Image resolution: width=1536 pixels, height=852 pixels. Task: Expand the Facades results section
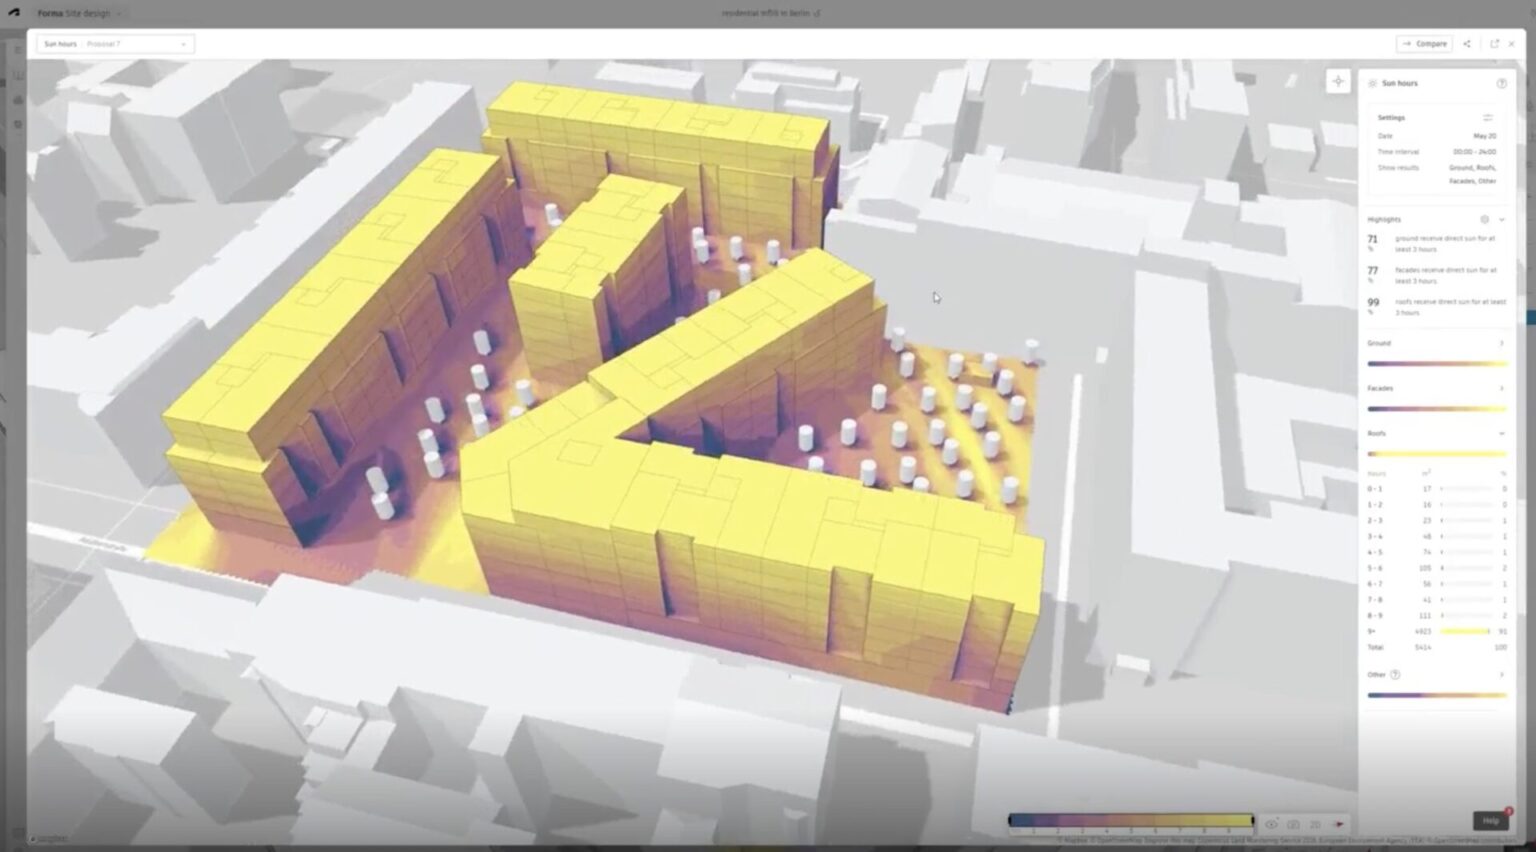pos(1501,388)
